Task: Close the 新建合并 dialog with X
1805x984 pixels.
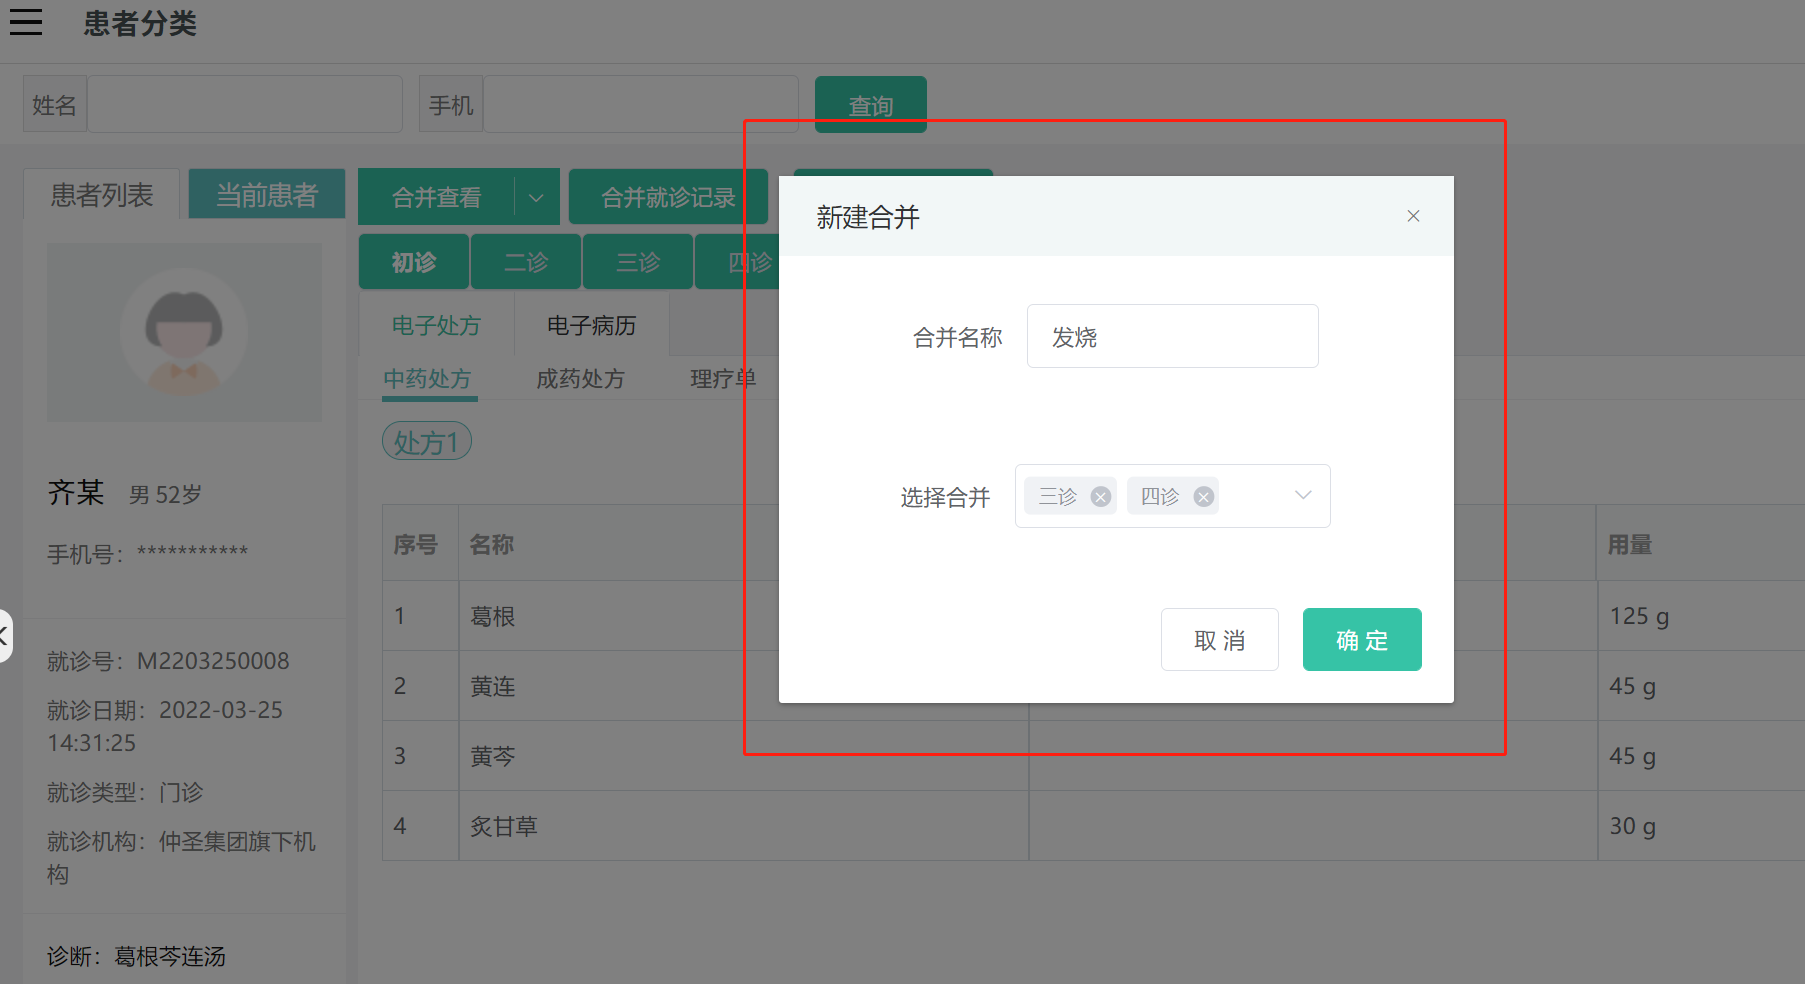Action: [x=1413, y=216]
